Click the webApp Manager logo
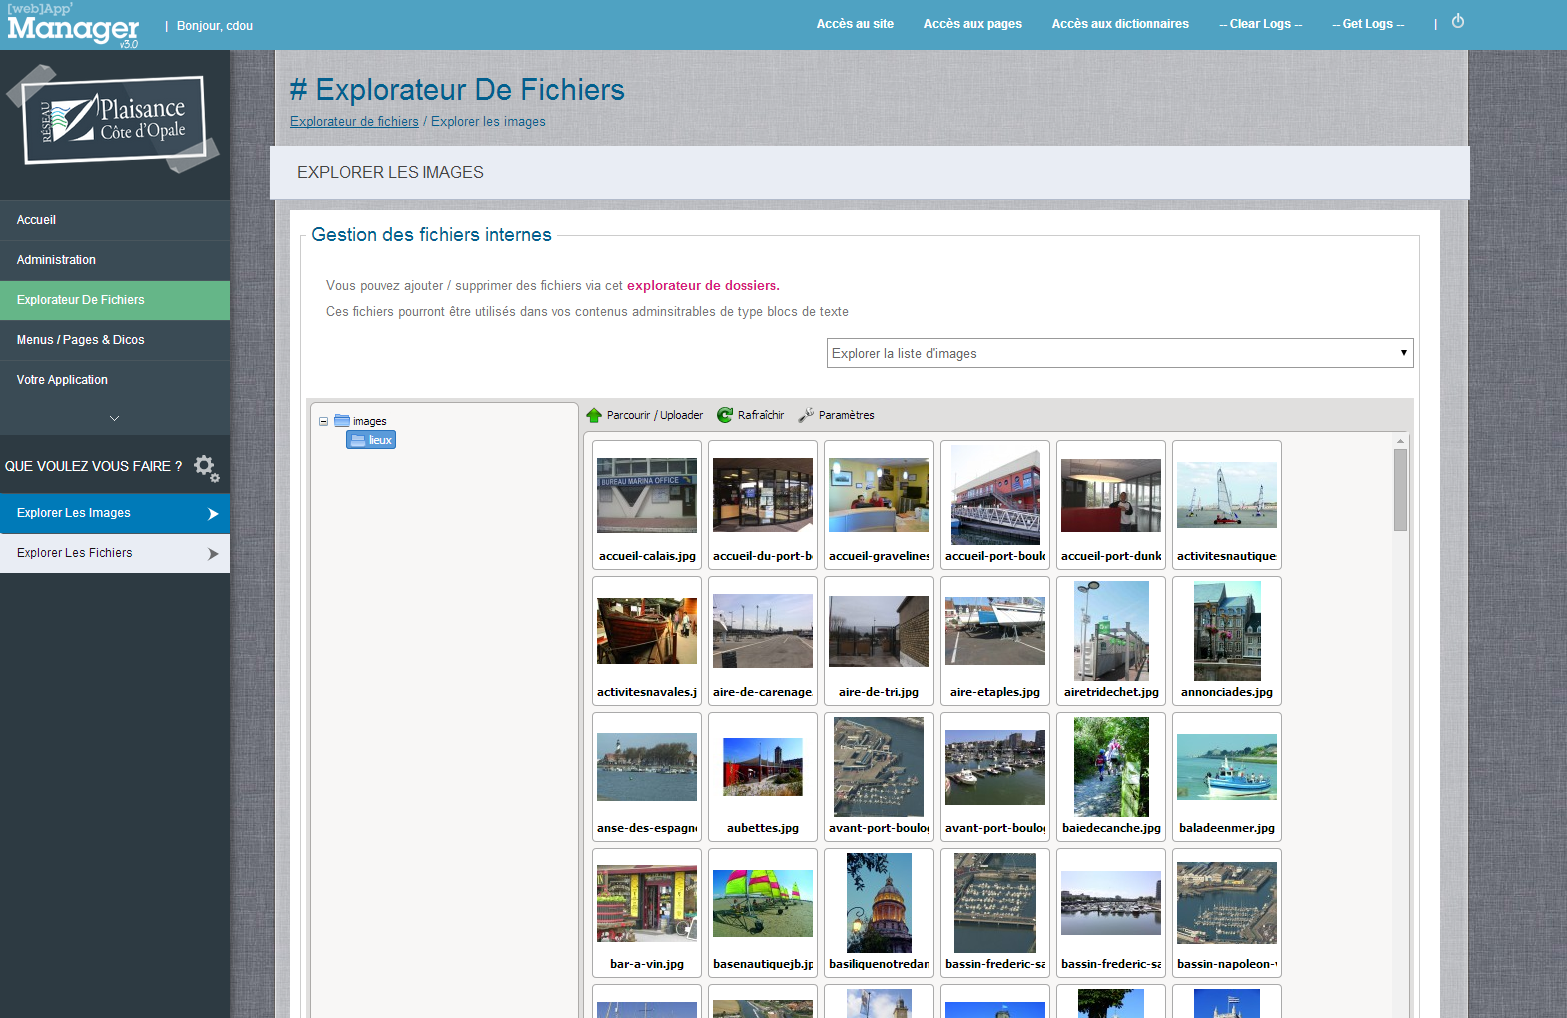Screen dimensions: 1567x1018 [73, 25]
